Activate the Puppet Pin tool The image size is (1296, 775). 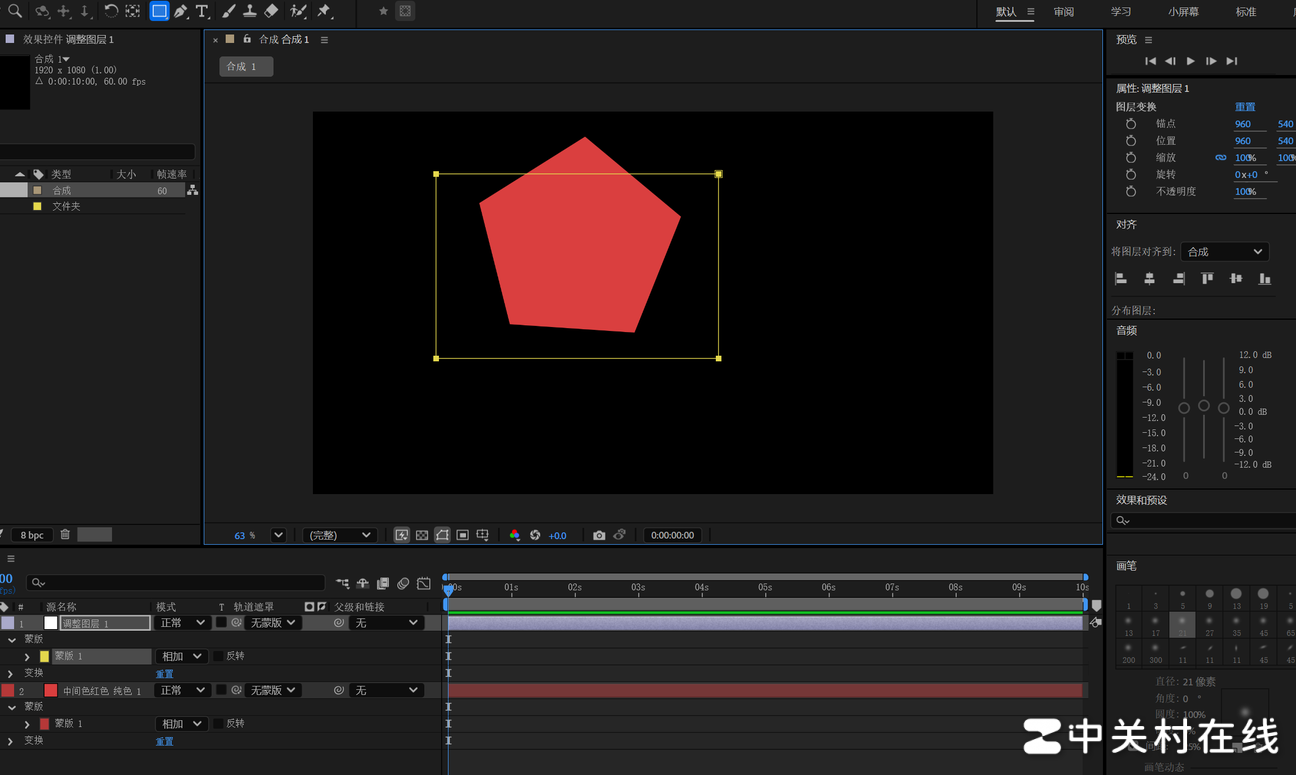pyautogui.click(x=324, y=12)
